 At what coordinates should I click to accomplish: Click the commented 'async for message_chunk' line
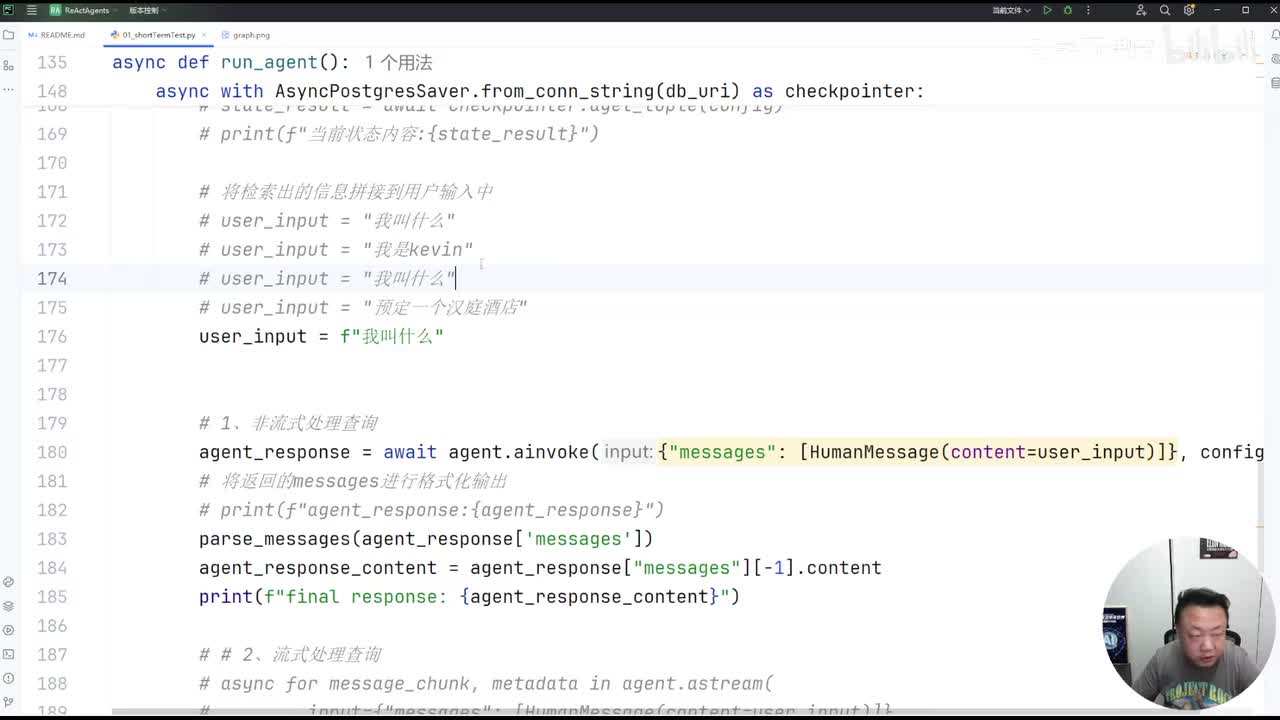(x=486, y=683)
